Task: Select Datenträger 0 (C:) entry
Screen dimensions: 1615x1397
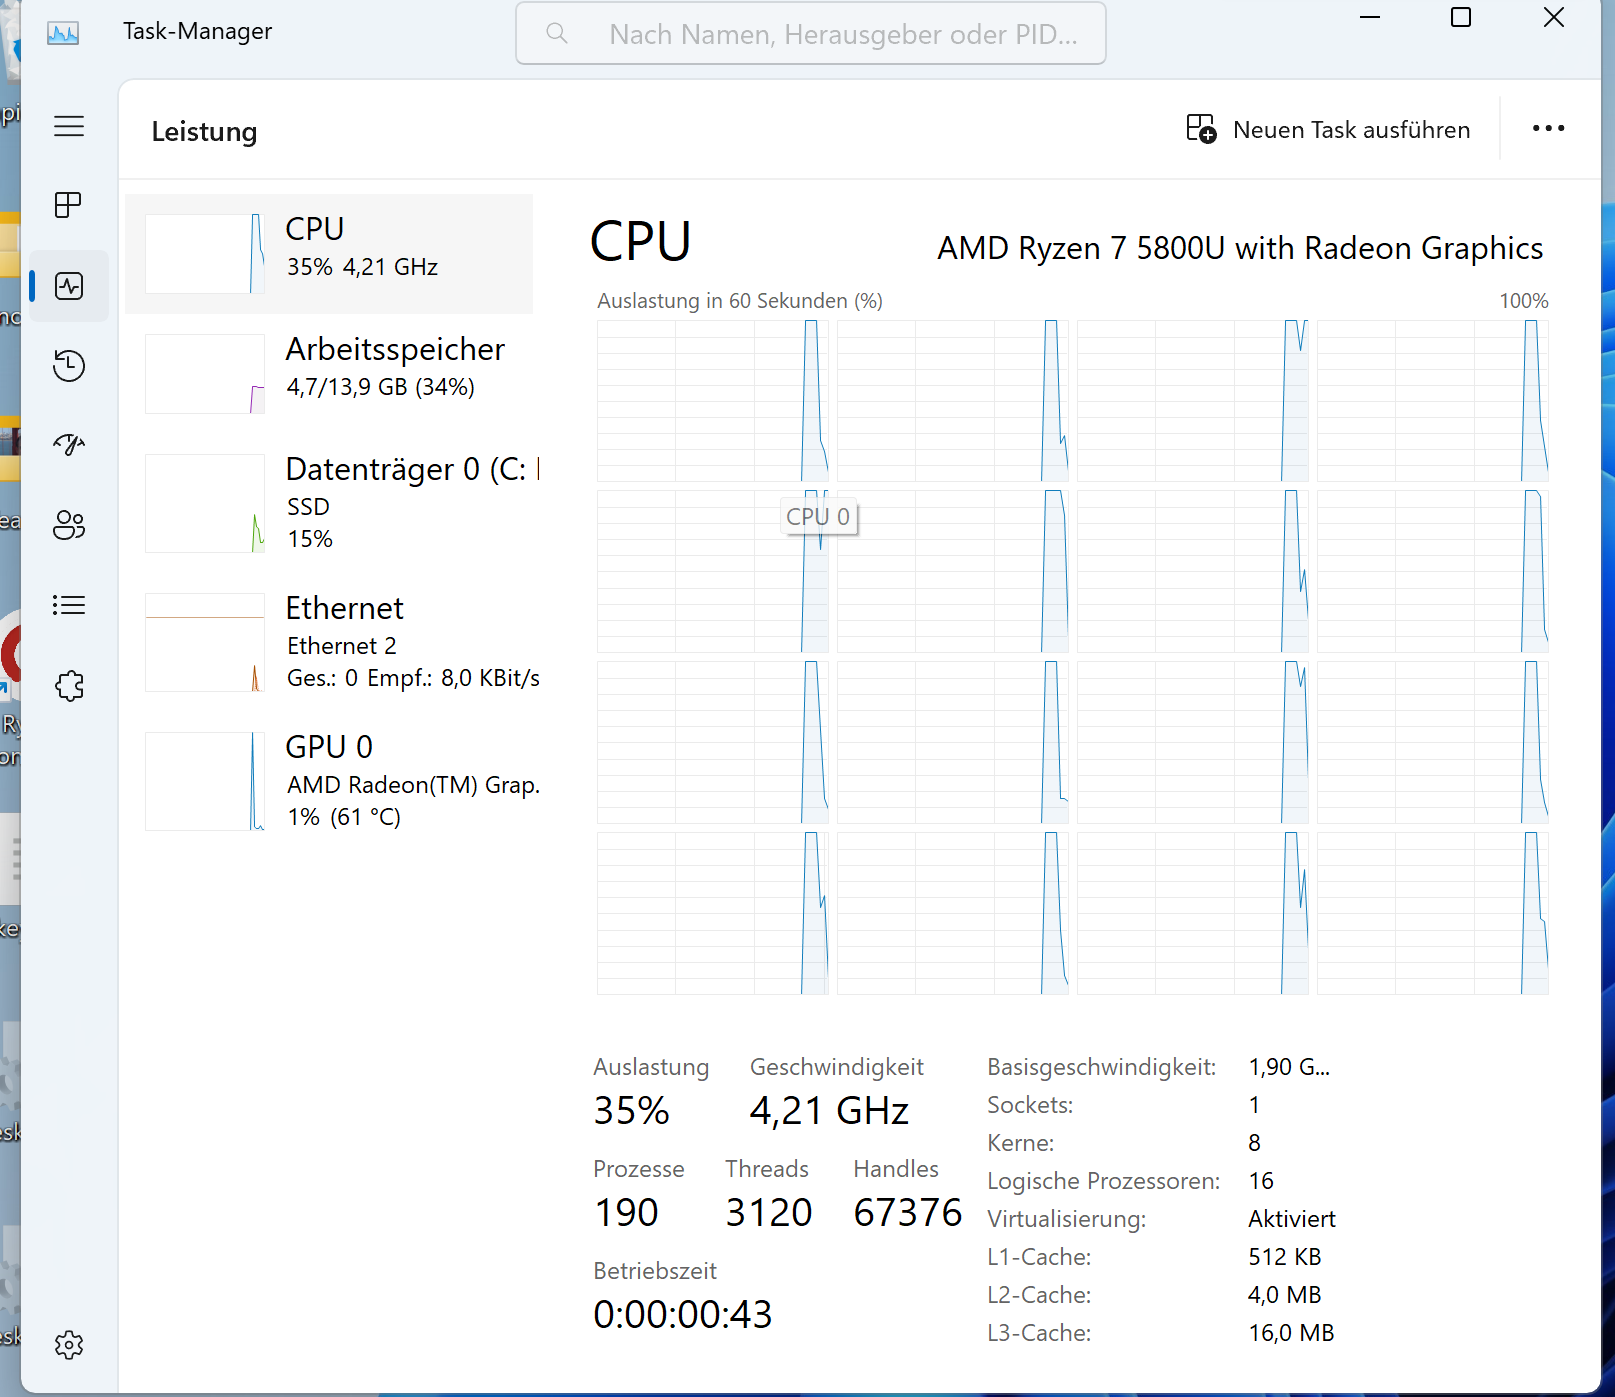Action: click(x=329, y=502)
